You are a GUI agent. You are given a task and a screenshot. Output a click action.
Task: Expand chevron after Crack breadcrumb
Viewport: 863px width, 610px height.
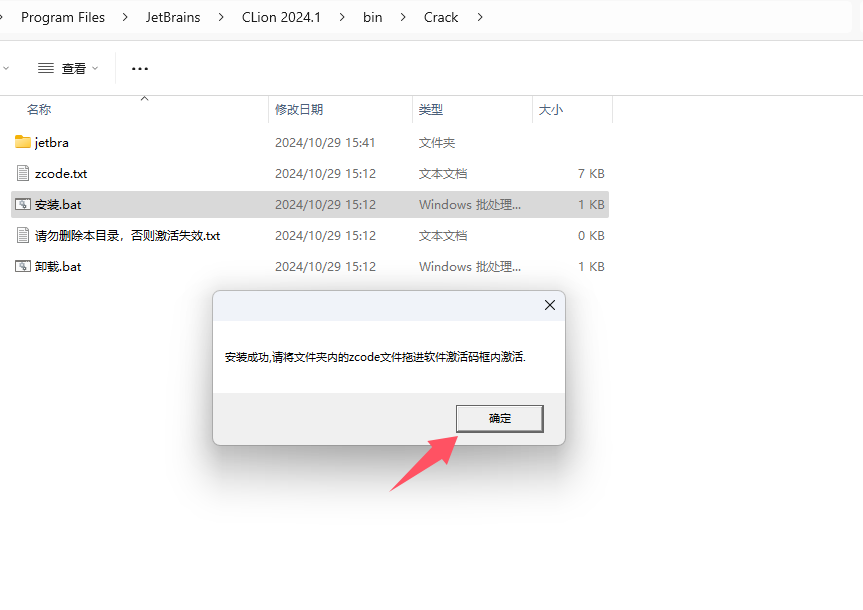point(480,18)
